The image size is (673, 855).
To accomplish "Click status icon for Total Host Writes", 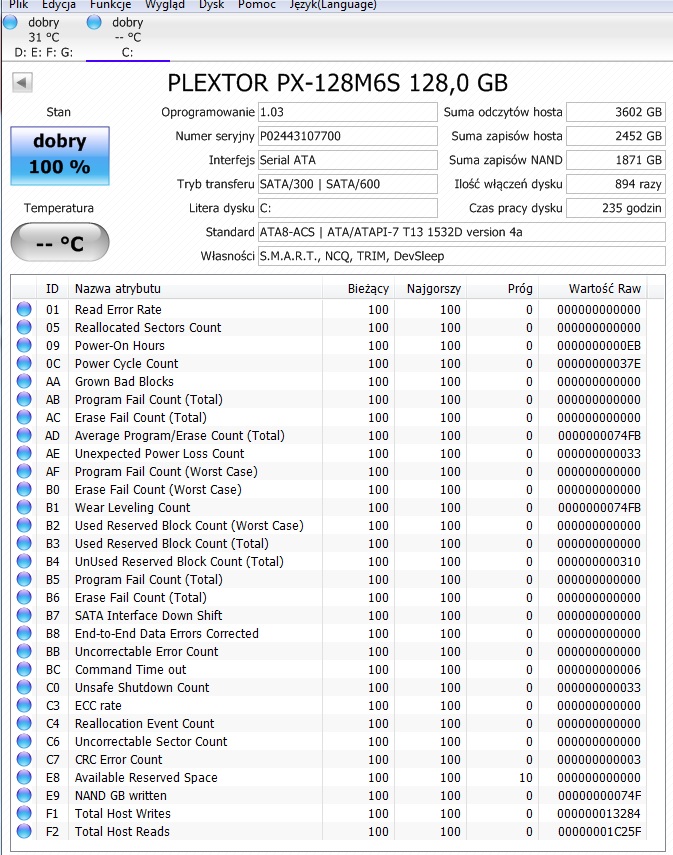I will pyautogui.click(x=24, y=813).
